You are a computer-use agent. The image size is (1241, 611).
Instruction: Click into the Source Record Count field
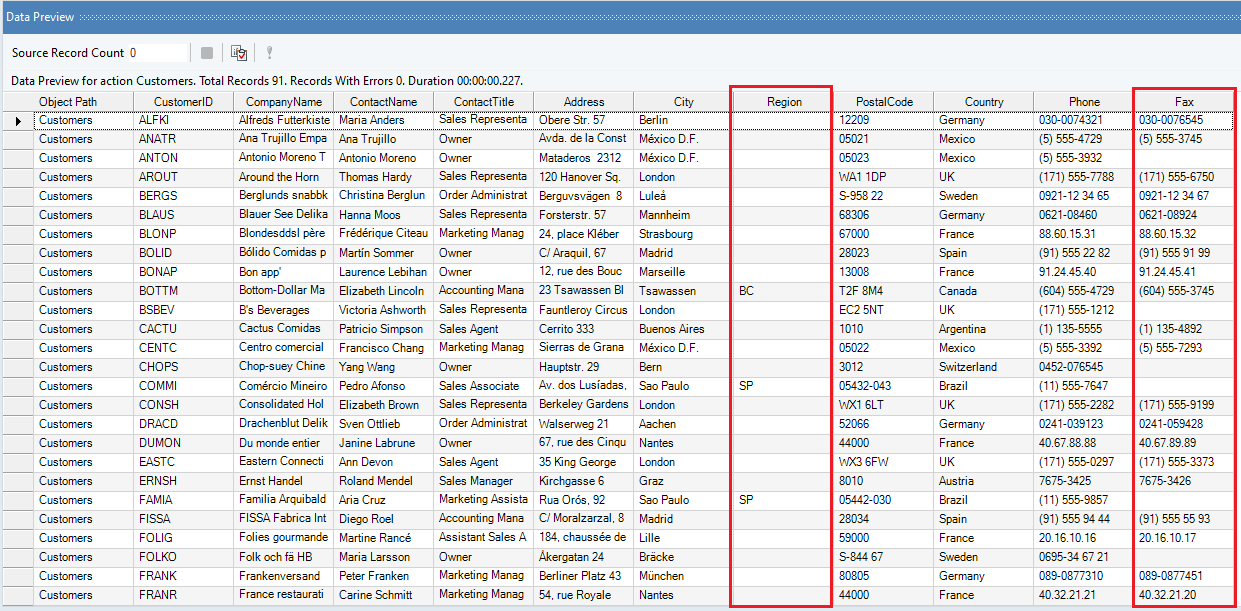(157, 53)
